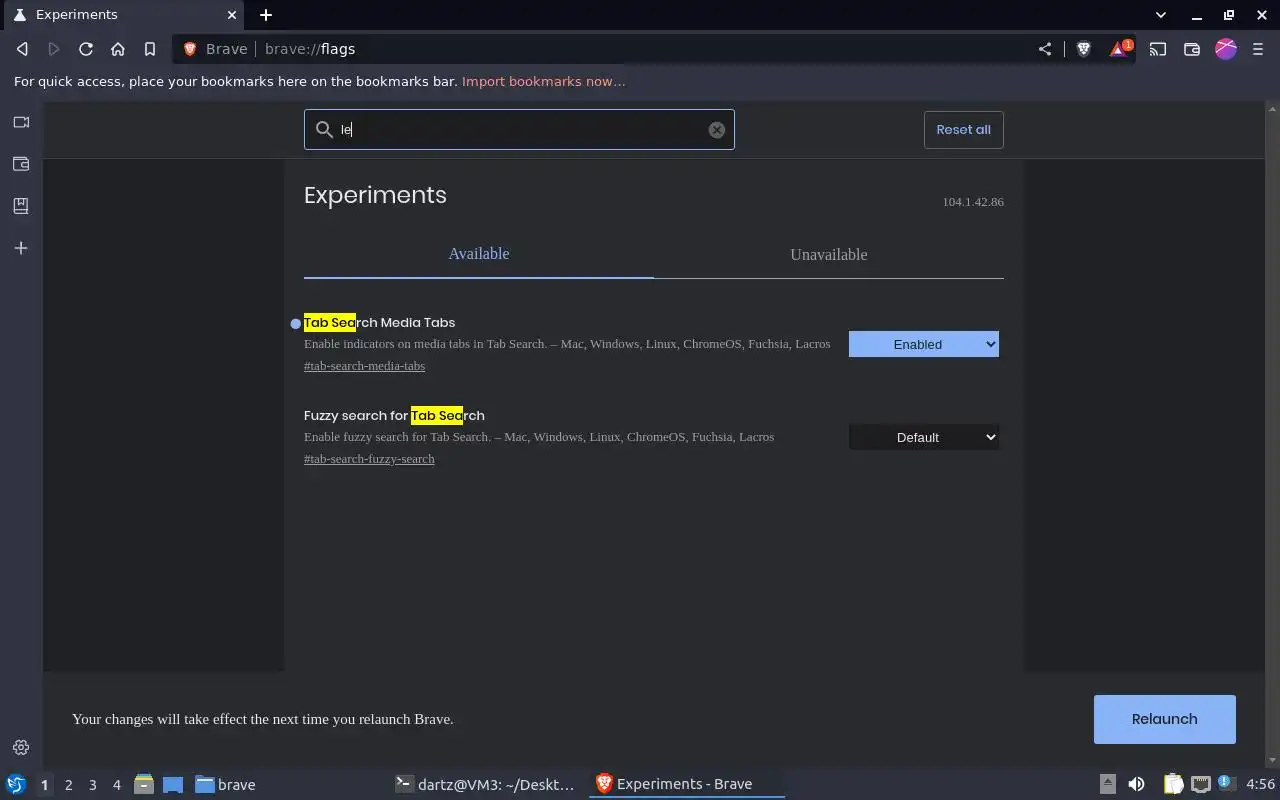Click the taskbar volume icon
The height and width of the screenshot is (800, 1280).
(x=1136, y=785)
